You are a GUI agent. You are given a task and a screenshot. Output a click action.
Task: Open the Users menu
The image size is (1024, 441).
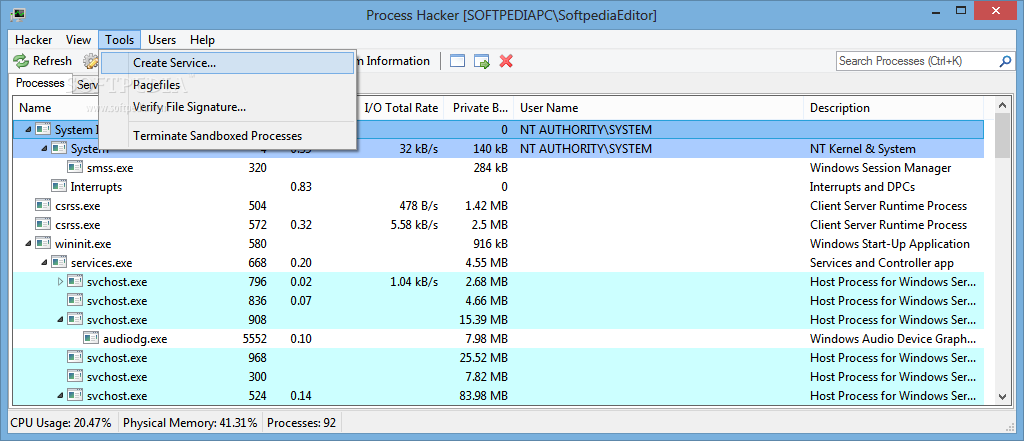pyautogui.click(x=161, y=40)
